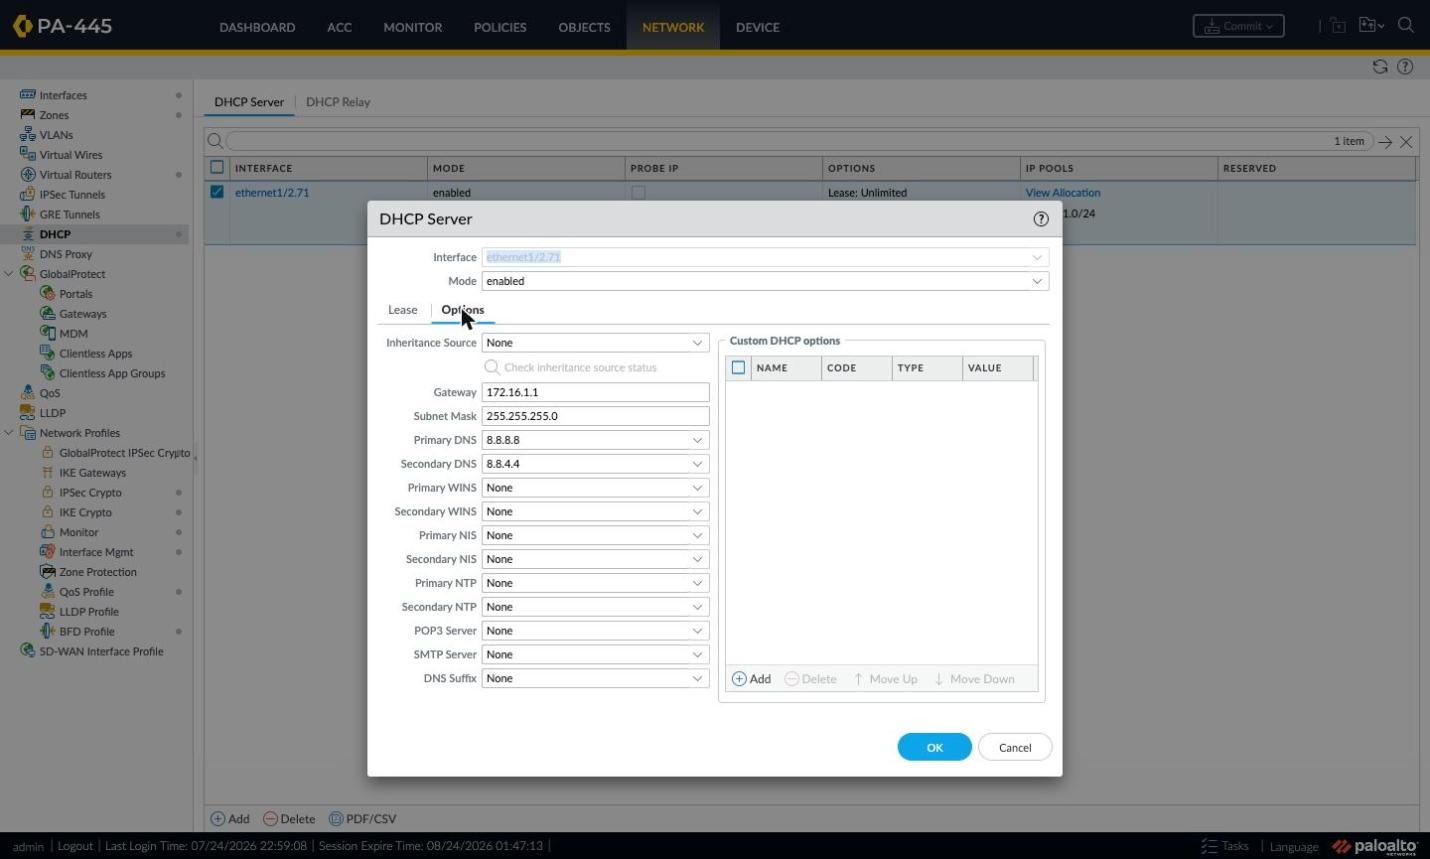Click the IPSec Tunnels lock icon
This screenshot has height=859, width=1430.
(x=28, y=194)
